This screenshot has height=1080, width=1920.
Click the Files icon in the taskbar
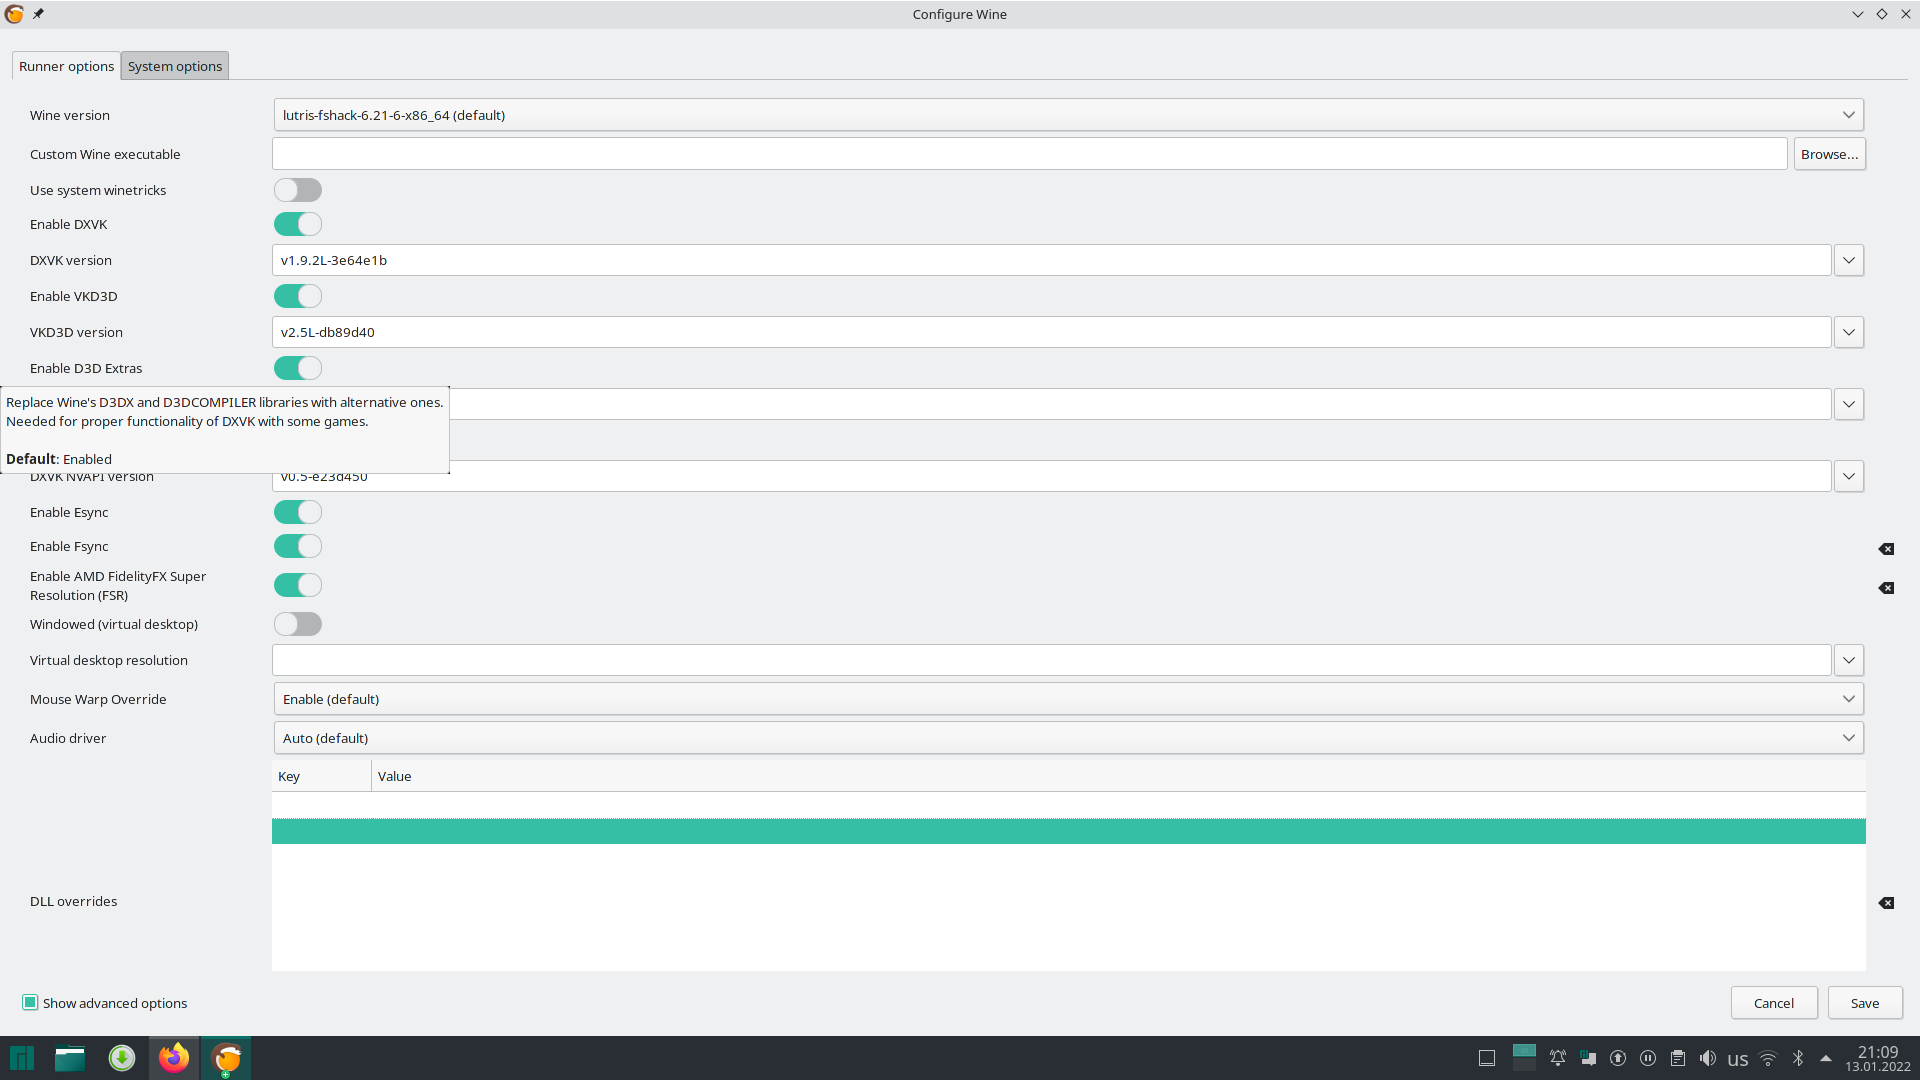click(70, 1058)
